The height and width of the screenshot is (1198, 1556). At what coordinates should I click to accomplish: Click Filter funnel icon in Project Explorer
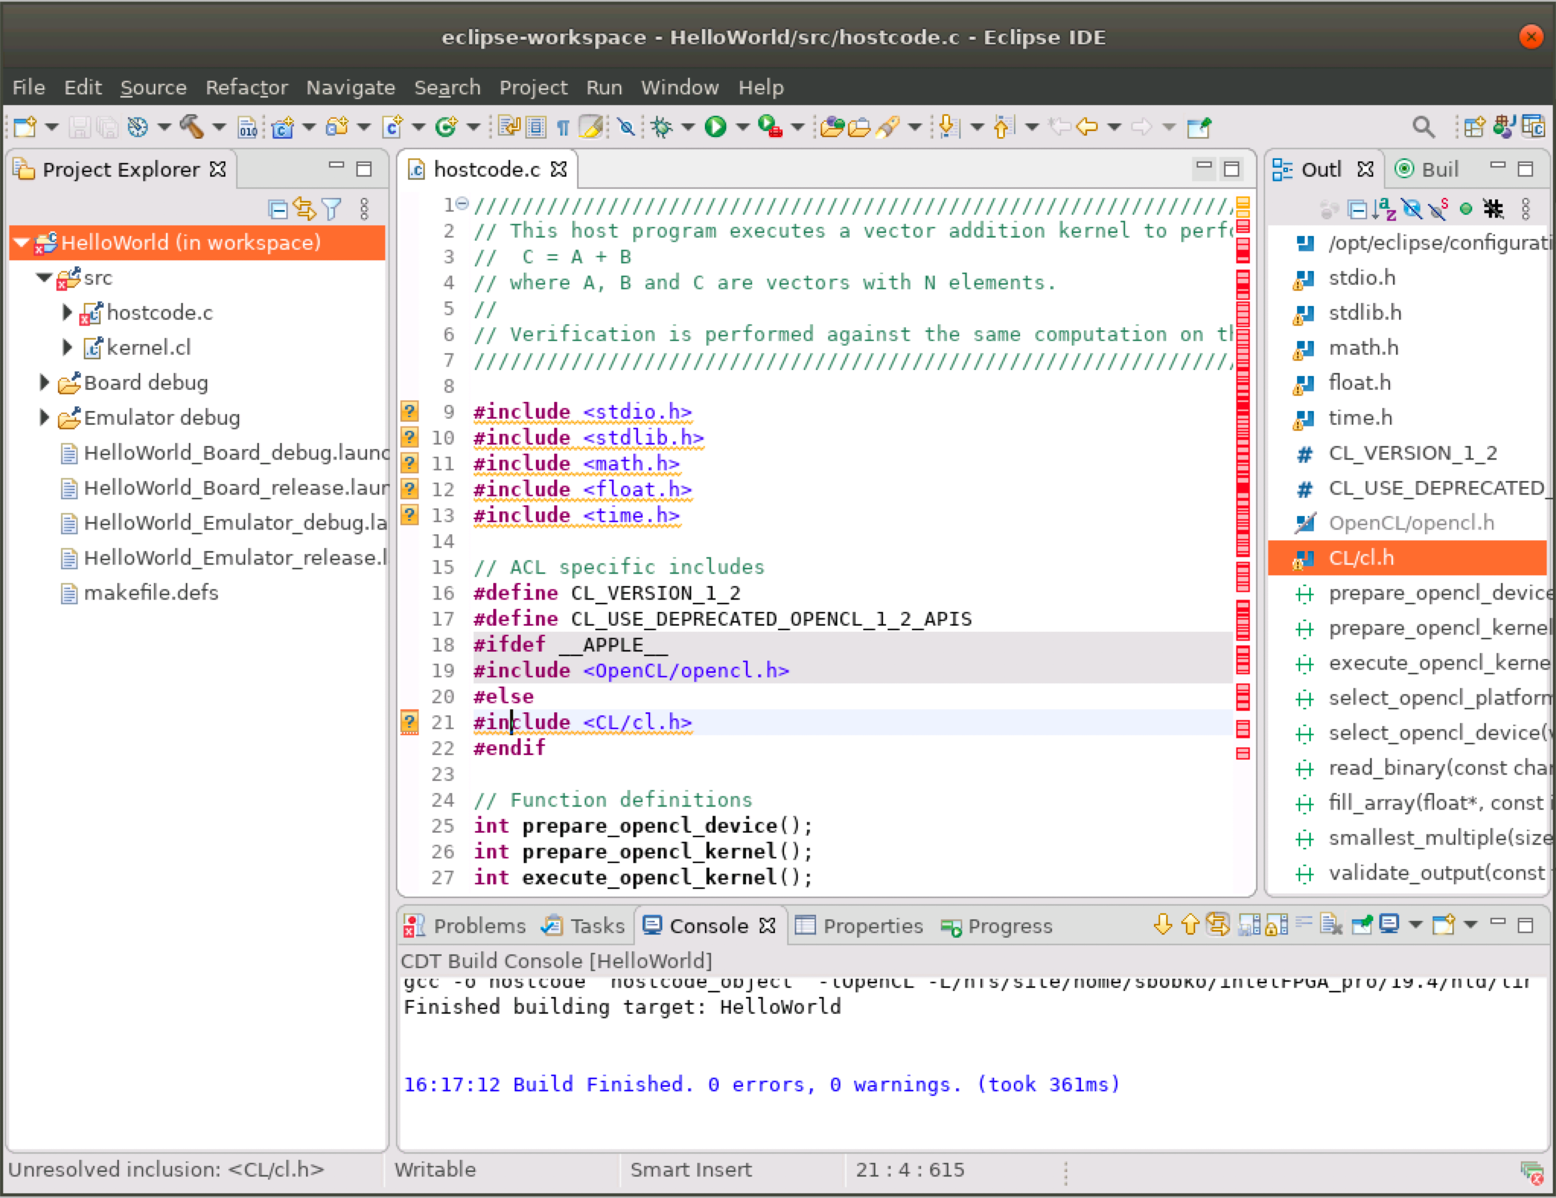(332, 209)
